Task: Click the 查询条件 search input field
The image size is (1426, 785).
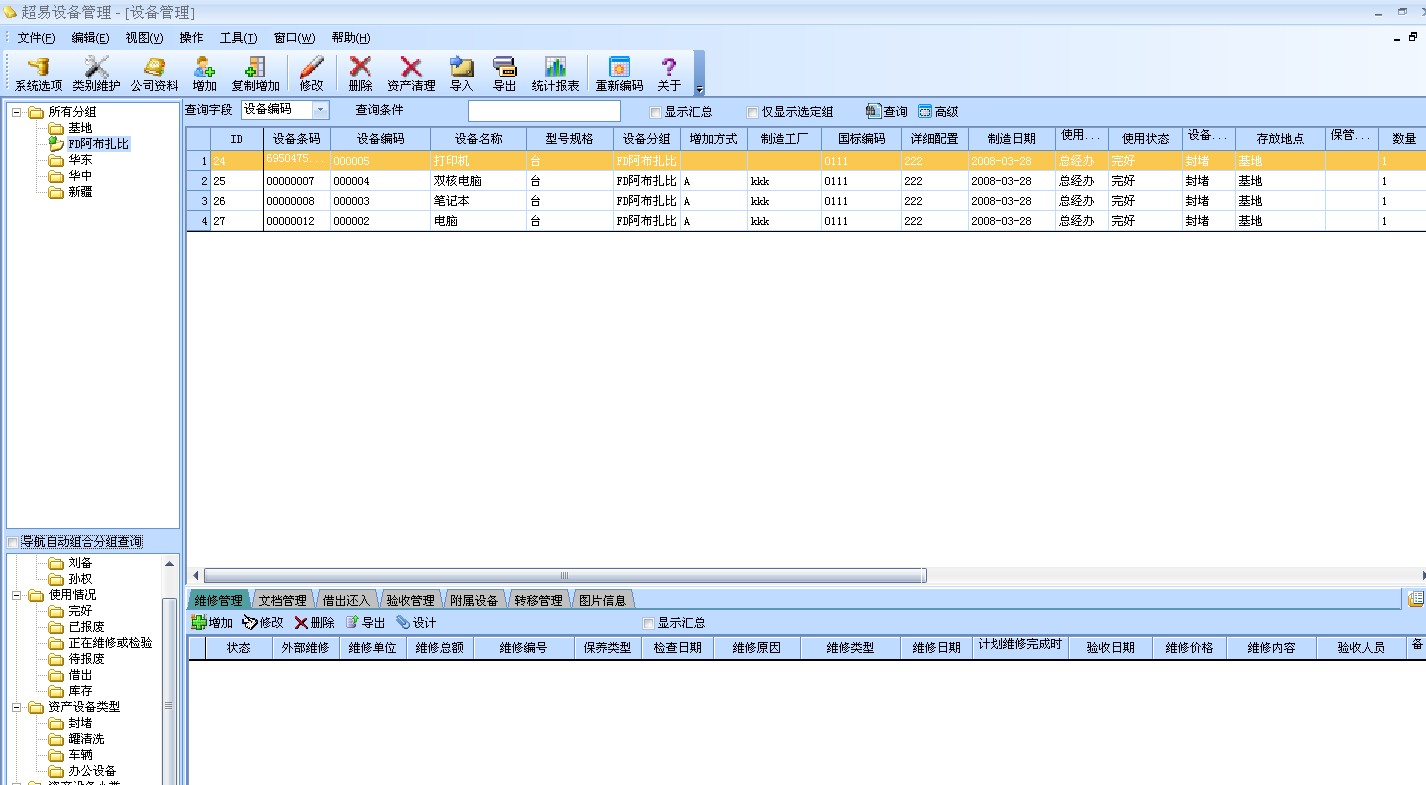Action: (x=544, y=111)
